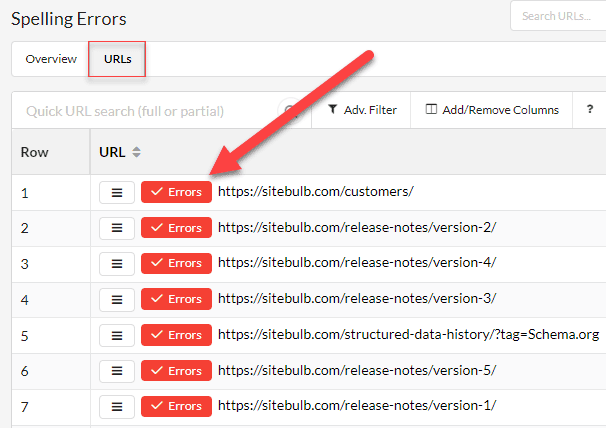Click the question mark help icon
This screenshot has height=428, width=606.
click(x=590, y=110)
